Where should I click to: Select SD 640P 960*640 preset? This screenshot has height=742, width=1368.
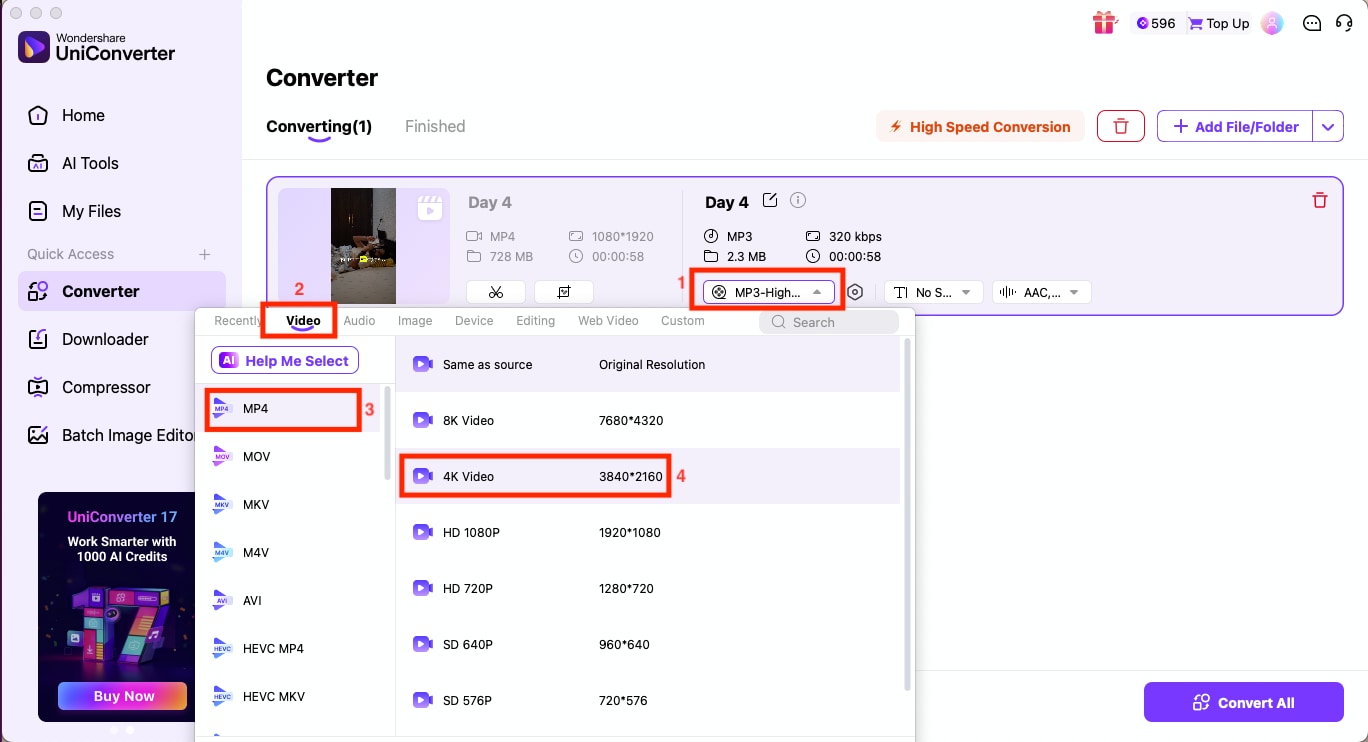pos(648,644)
